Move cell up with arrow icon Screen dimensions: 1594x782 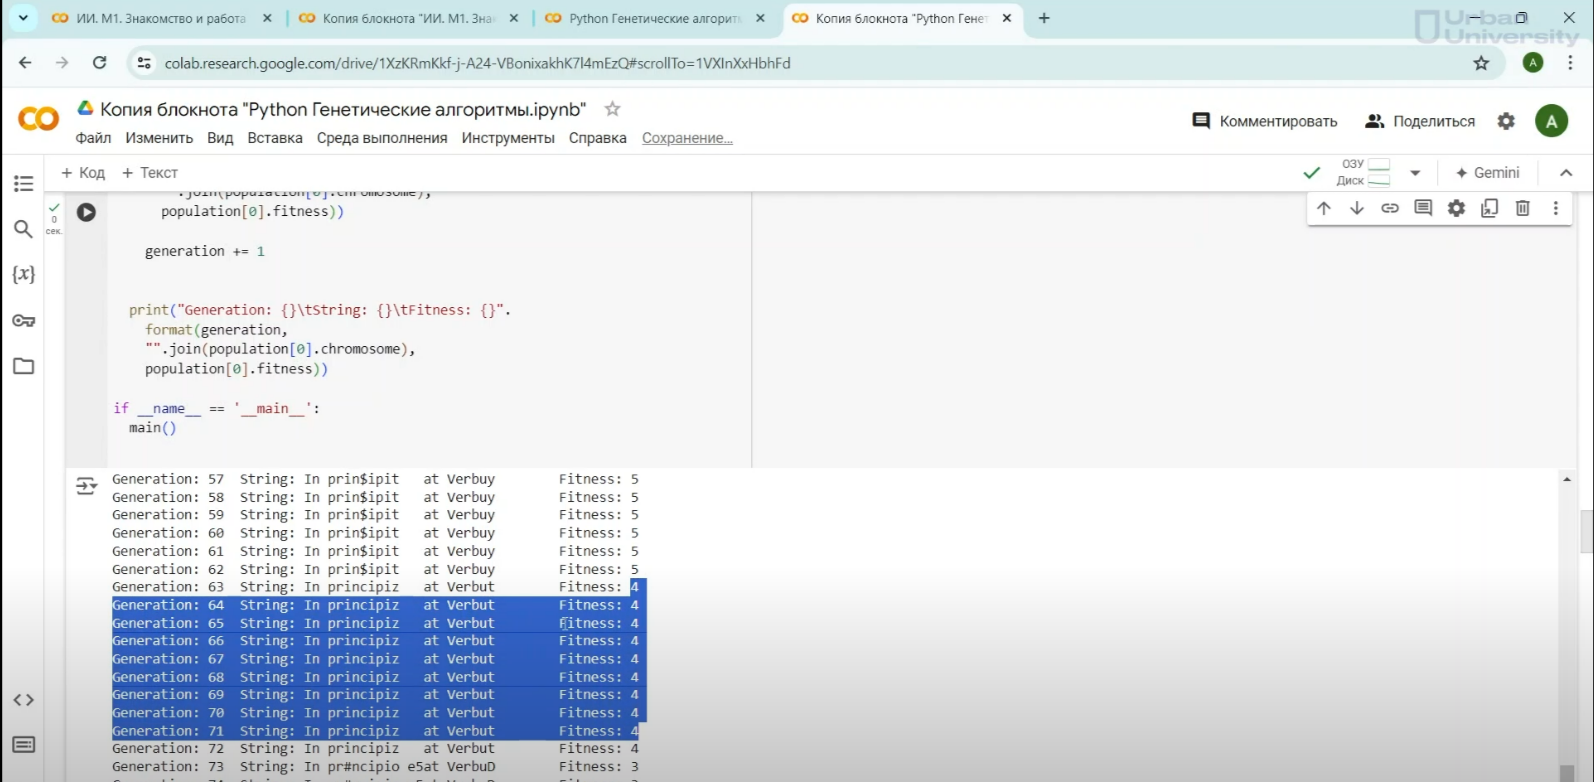tap(1324, 208)
